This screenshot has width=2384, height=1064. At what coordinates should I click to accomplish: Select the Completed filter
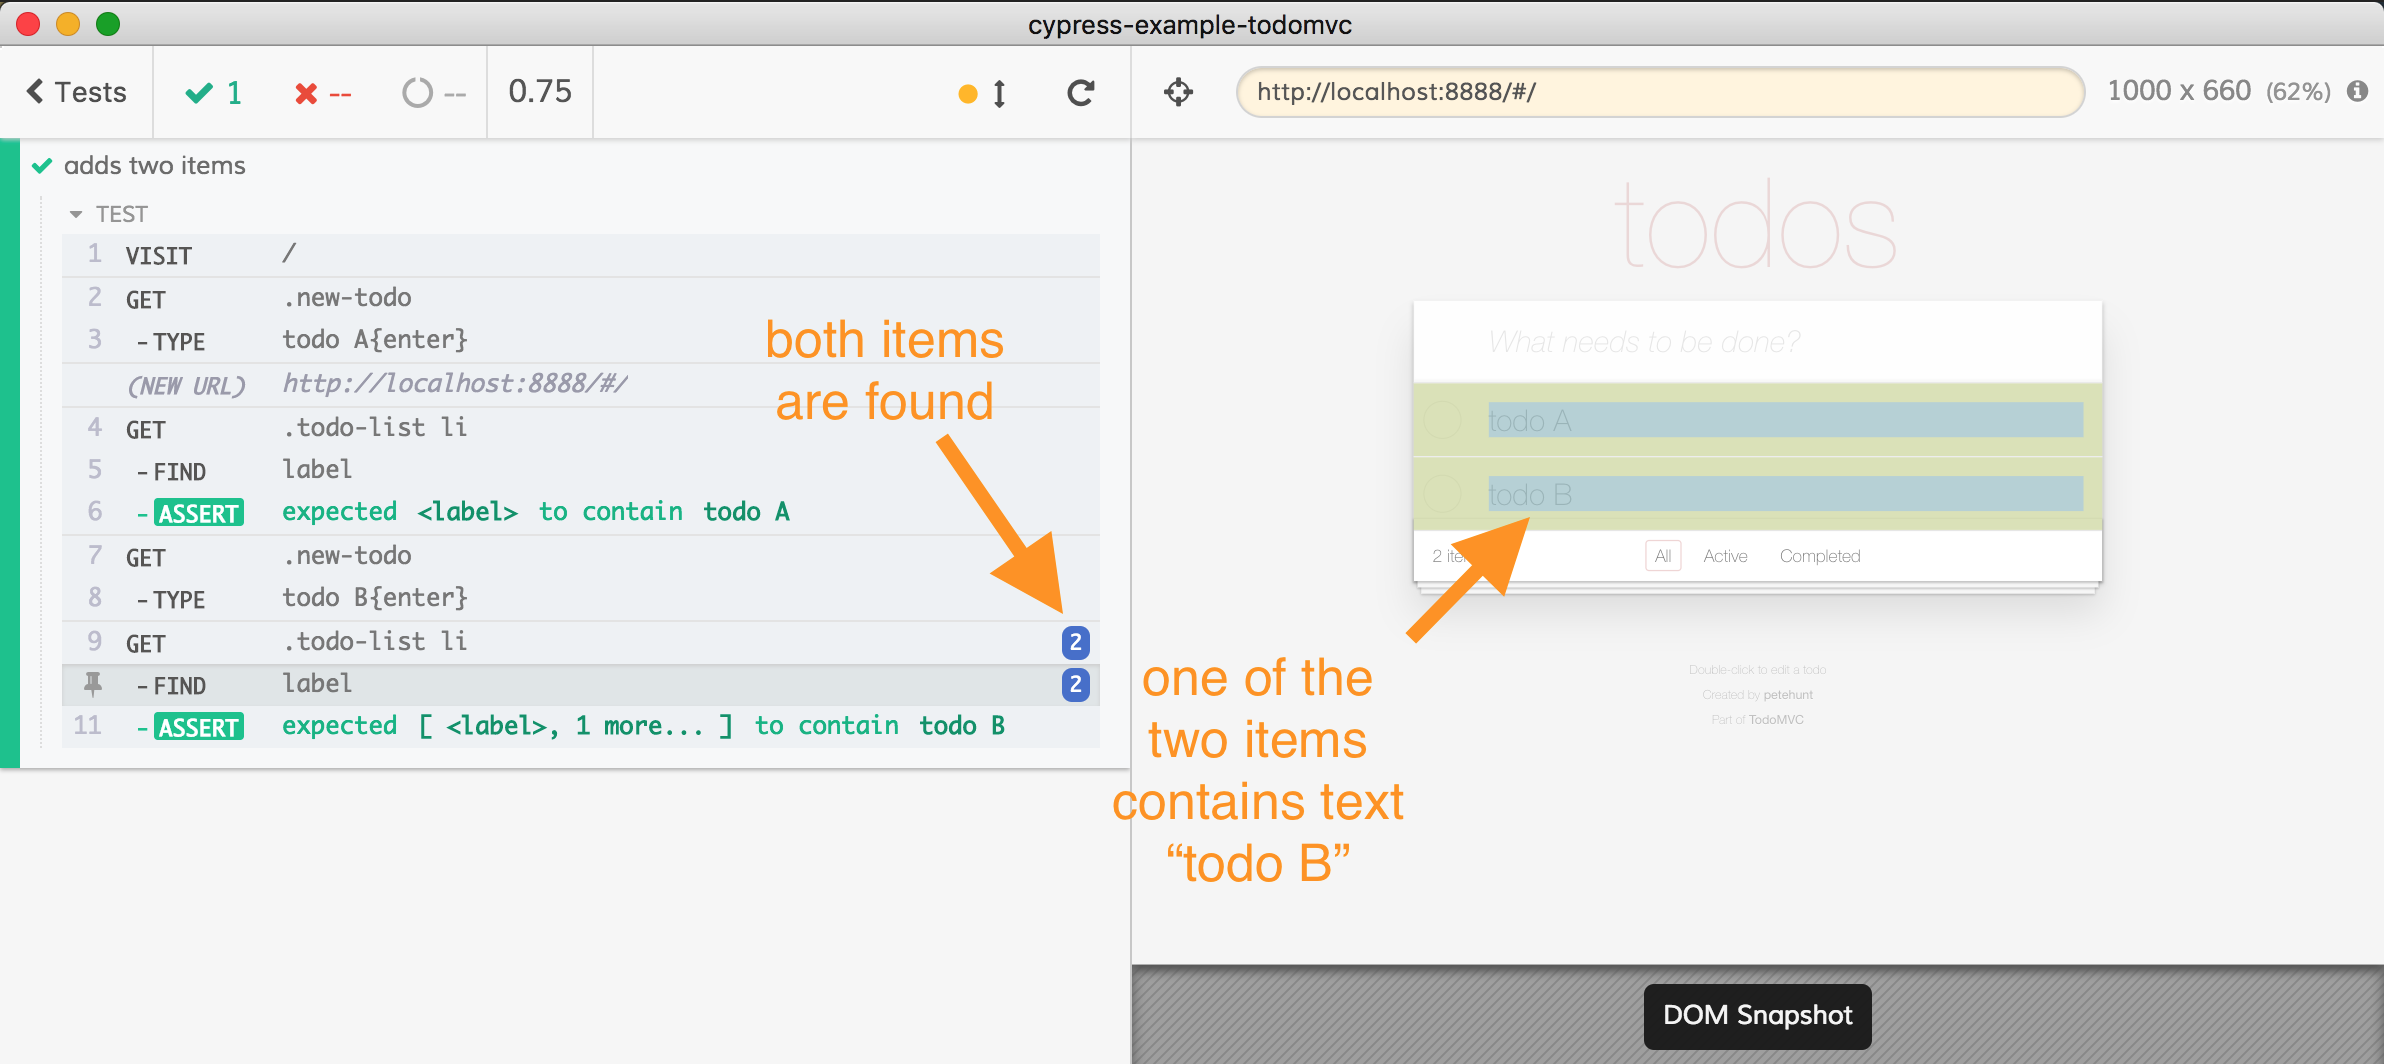1819,556
